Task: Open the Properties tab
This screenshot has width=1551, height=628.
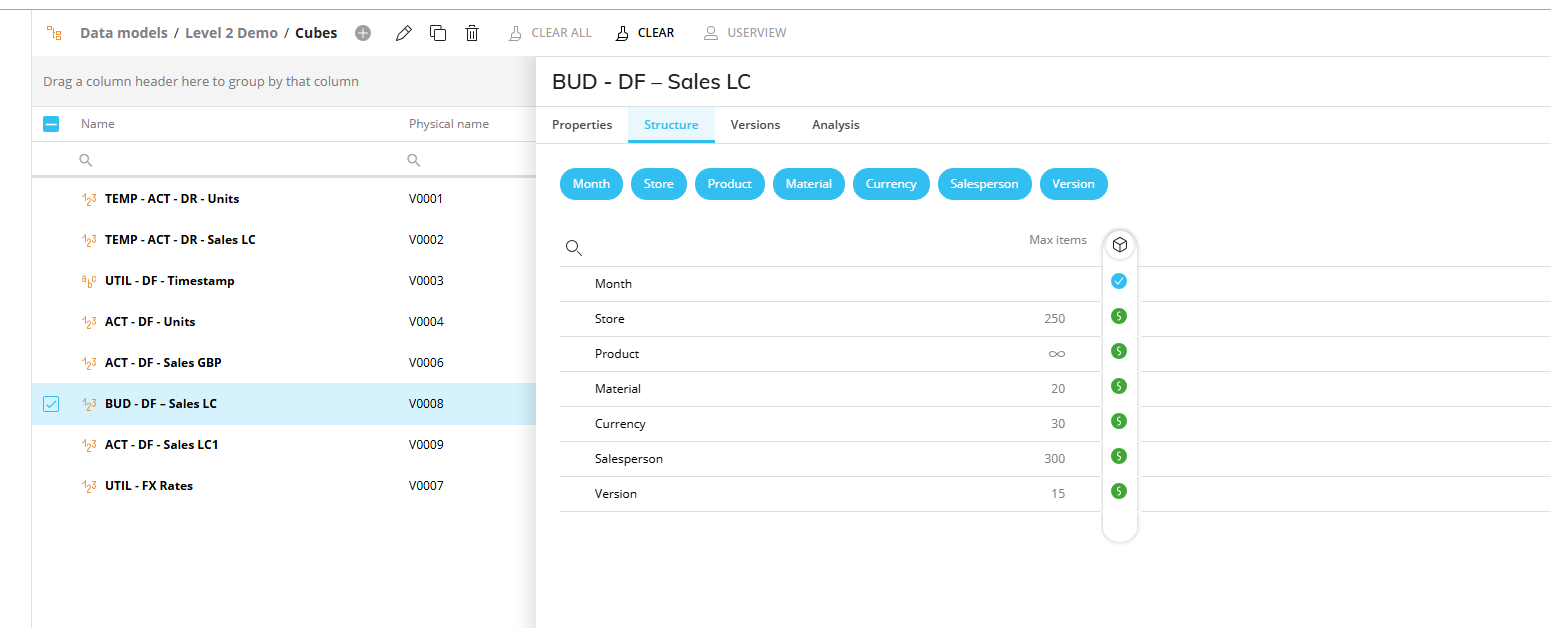Action: point(582,125)
